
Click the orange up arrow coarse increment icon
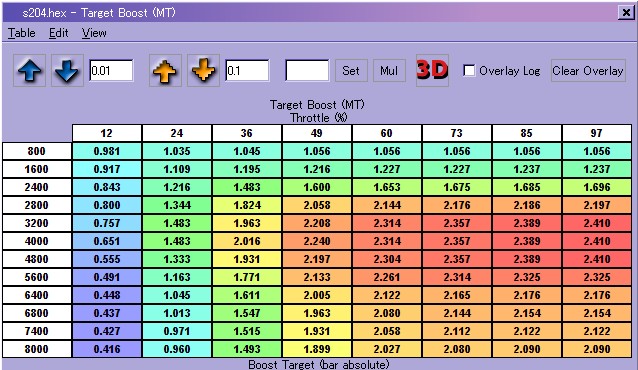pos(165,70)
